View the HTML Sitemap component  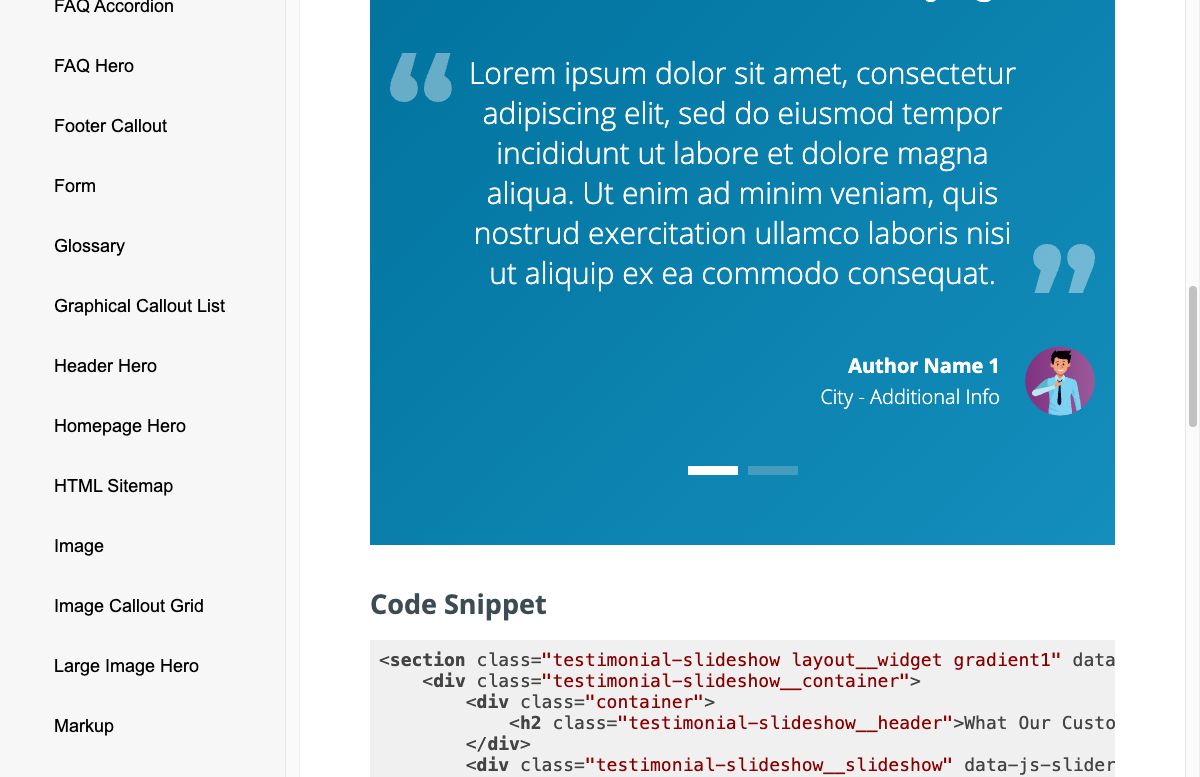point(113,486)
